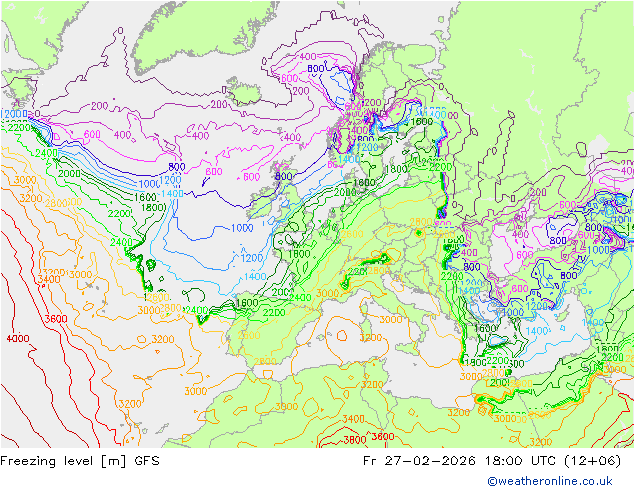Click the ©weatheronline.co.uk credit text
This screenshot has width=634, height=490.
click(x=550, y=481)
